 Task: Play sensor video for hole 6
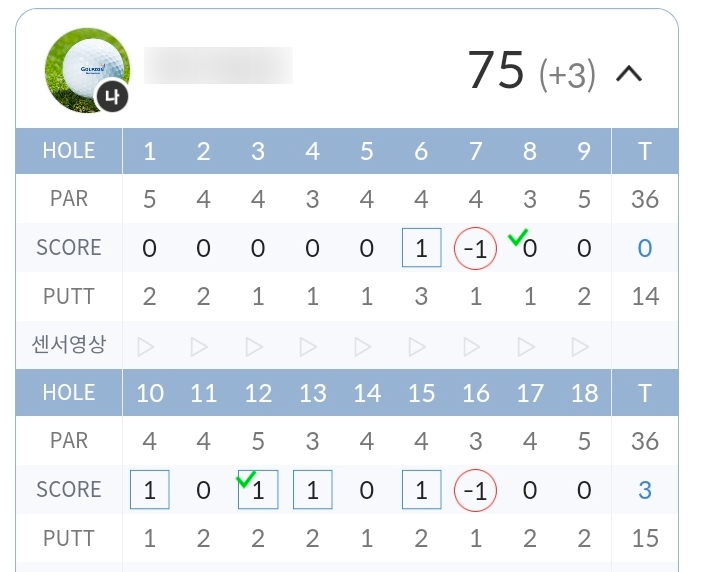417,347
